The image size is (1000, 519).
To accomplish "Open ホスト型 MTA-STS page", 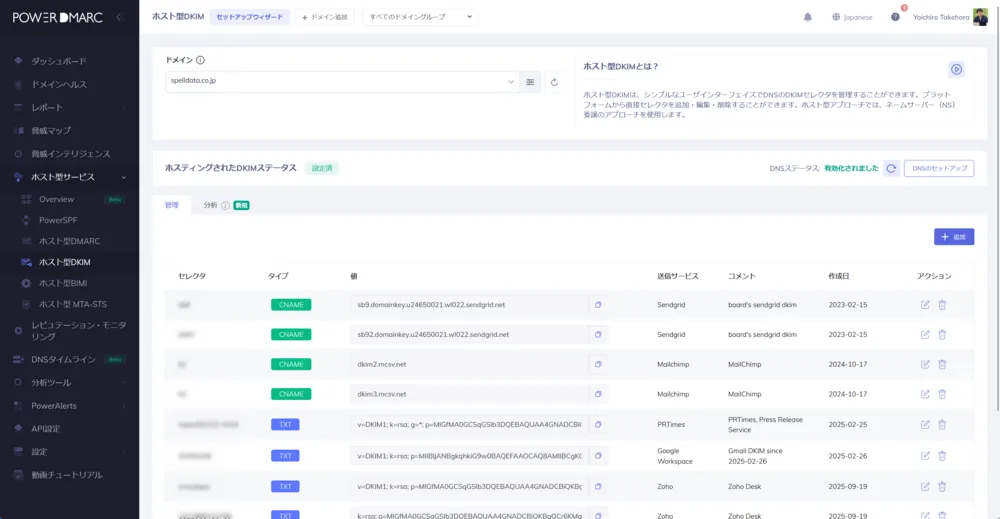I will 73,304.
